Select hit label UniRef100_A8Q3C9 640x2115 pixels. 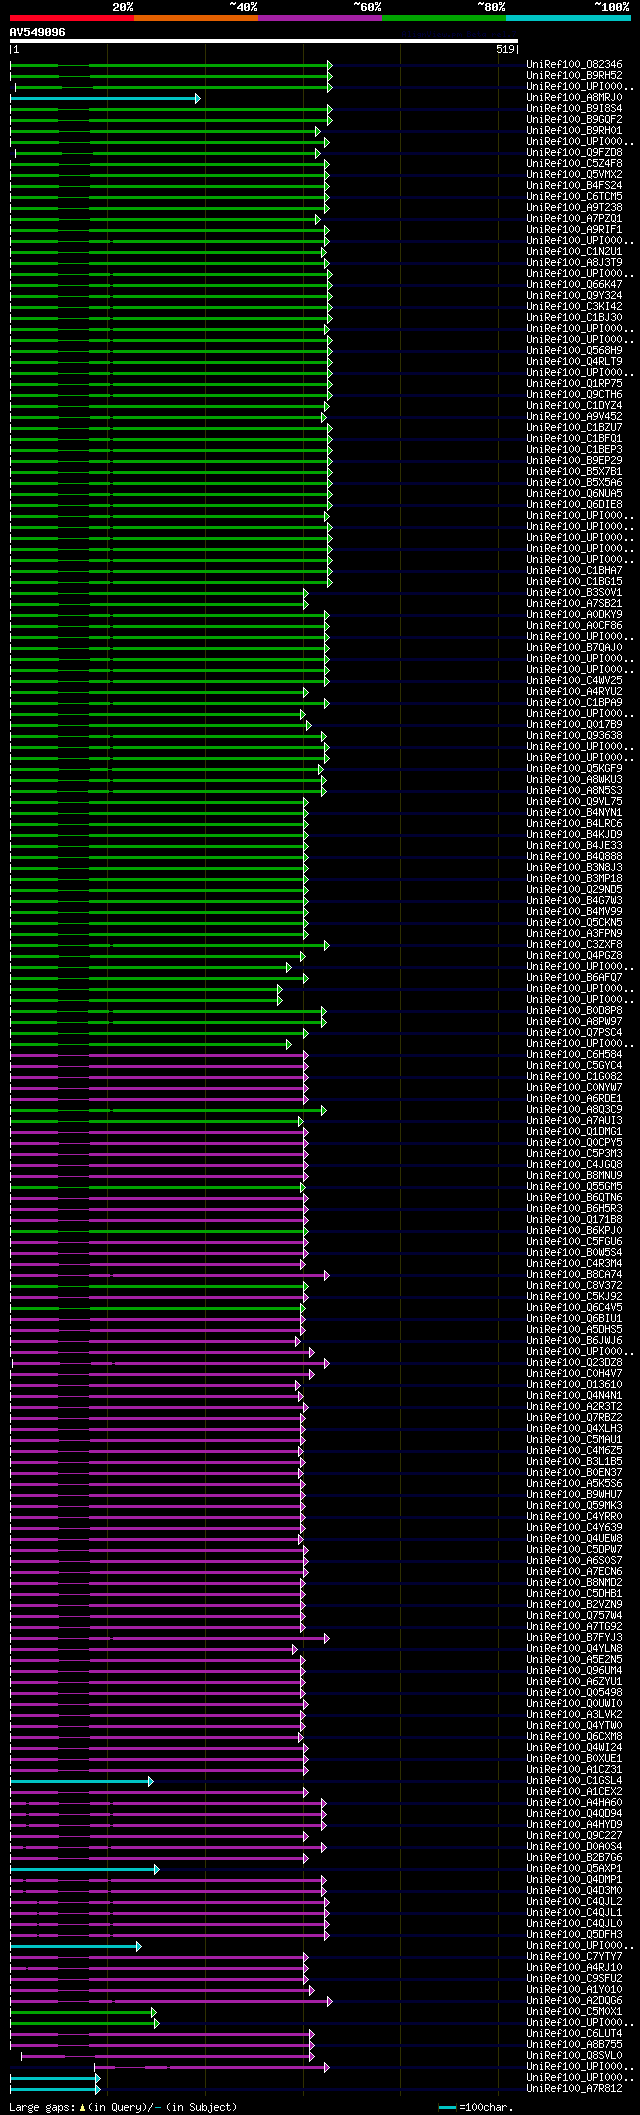coord(574,1110)
